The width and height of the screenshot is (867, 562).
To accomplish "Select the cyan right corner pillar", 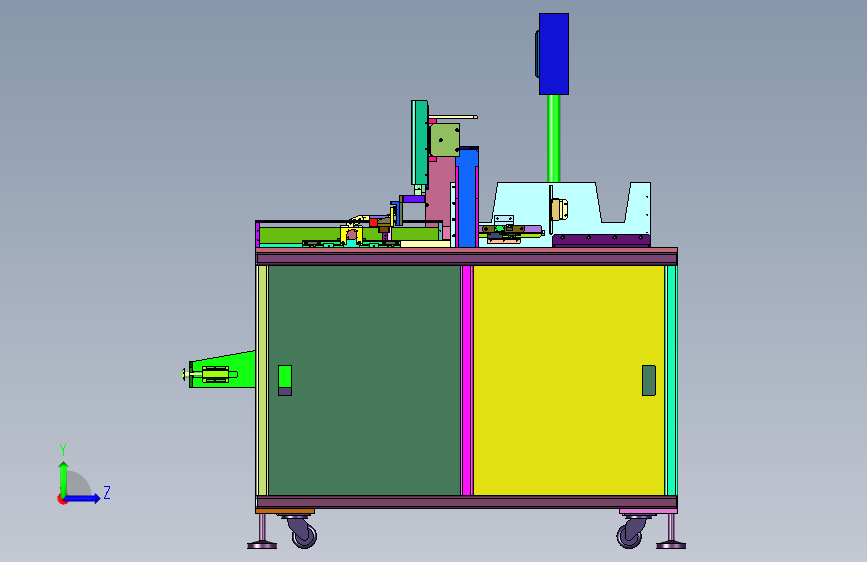I will 672,381.
